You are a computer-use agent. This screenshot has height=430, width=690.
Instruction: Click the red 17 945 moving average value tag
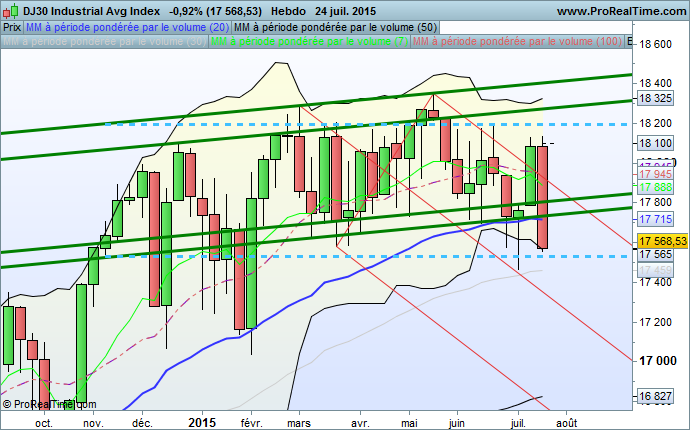pyautogui.click(x=655, y=174)
